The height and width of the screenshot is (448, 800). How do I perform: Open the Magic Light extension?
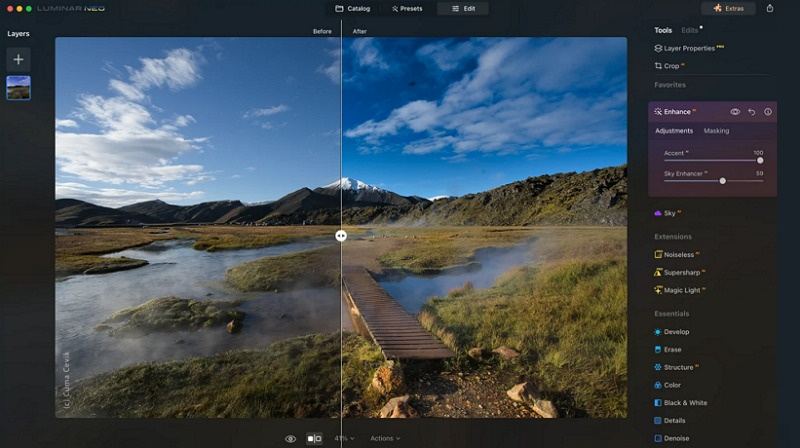(680, 290)
